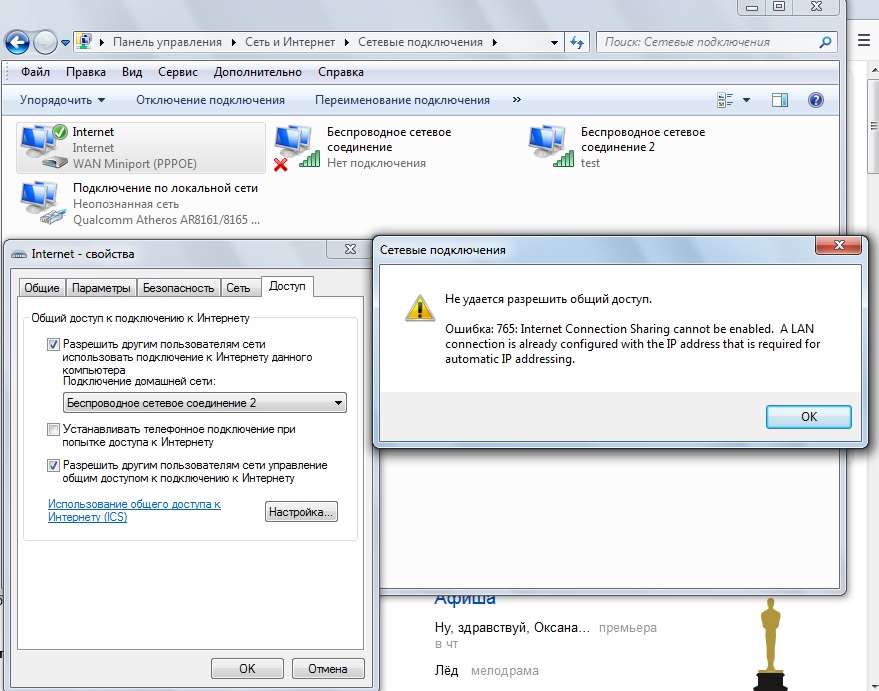The height and width of the screenshot is (691, 879).
Task: Close the Сетевые подключения error dialog
Action: [839, 245]
